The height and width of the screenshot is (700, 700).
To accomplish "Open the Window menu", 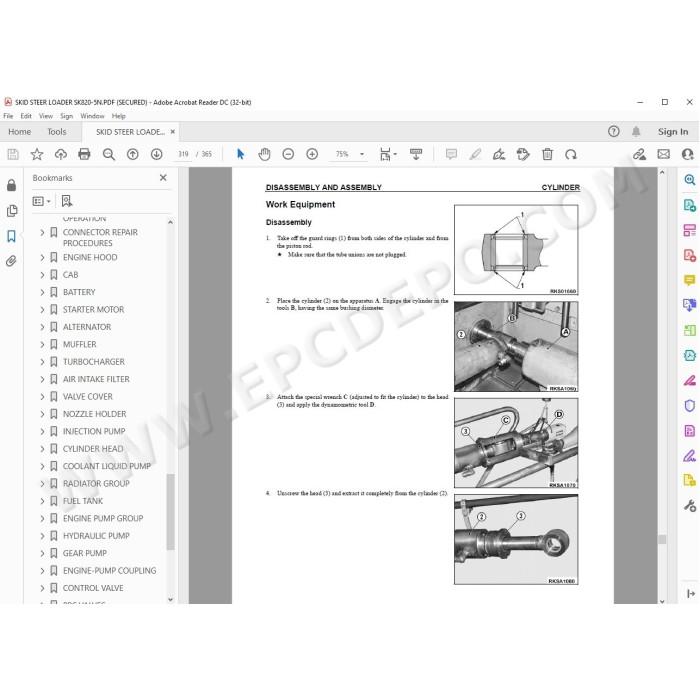I will click(92, 116).
